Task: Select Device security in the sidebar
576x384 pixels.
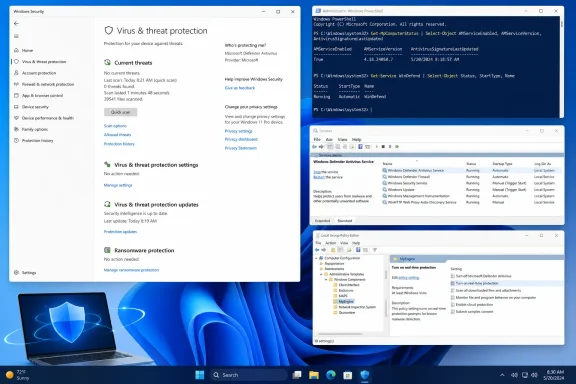Action: (x=31, y=107)
